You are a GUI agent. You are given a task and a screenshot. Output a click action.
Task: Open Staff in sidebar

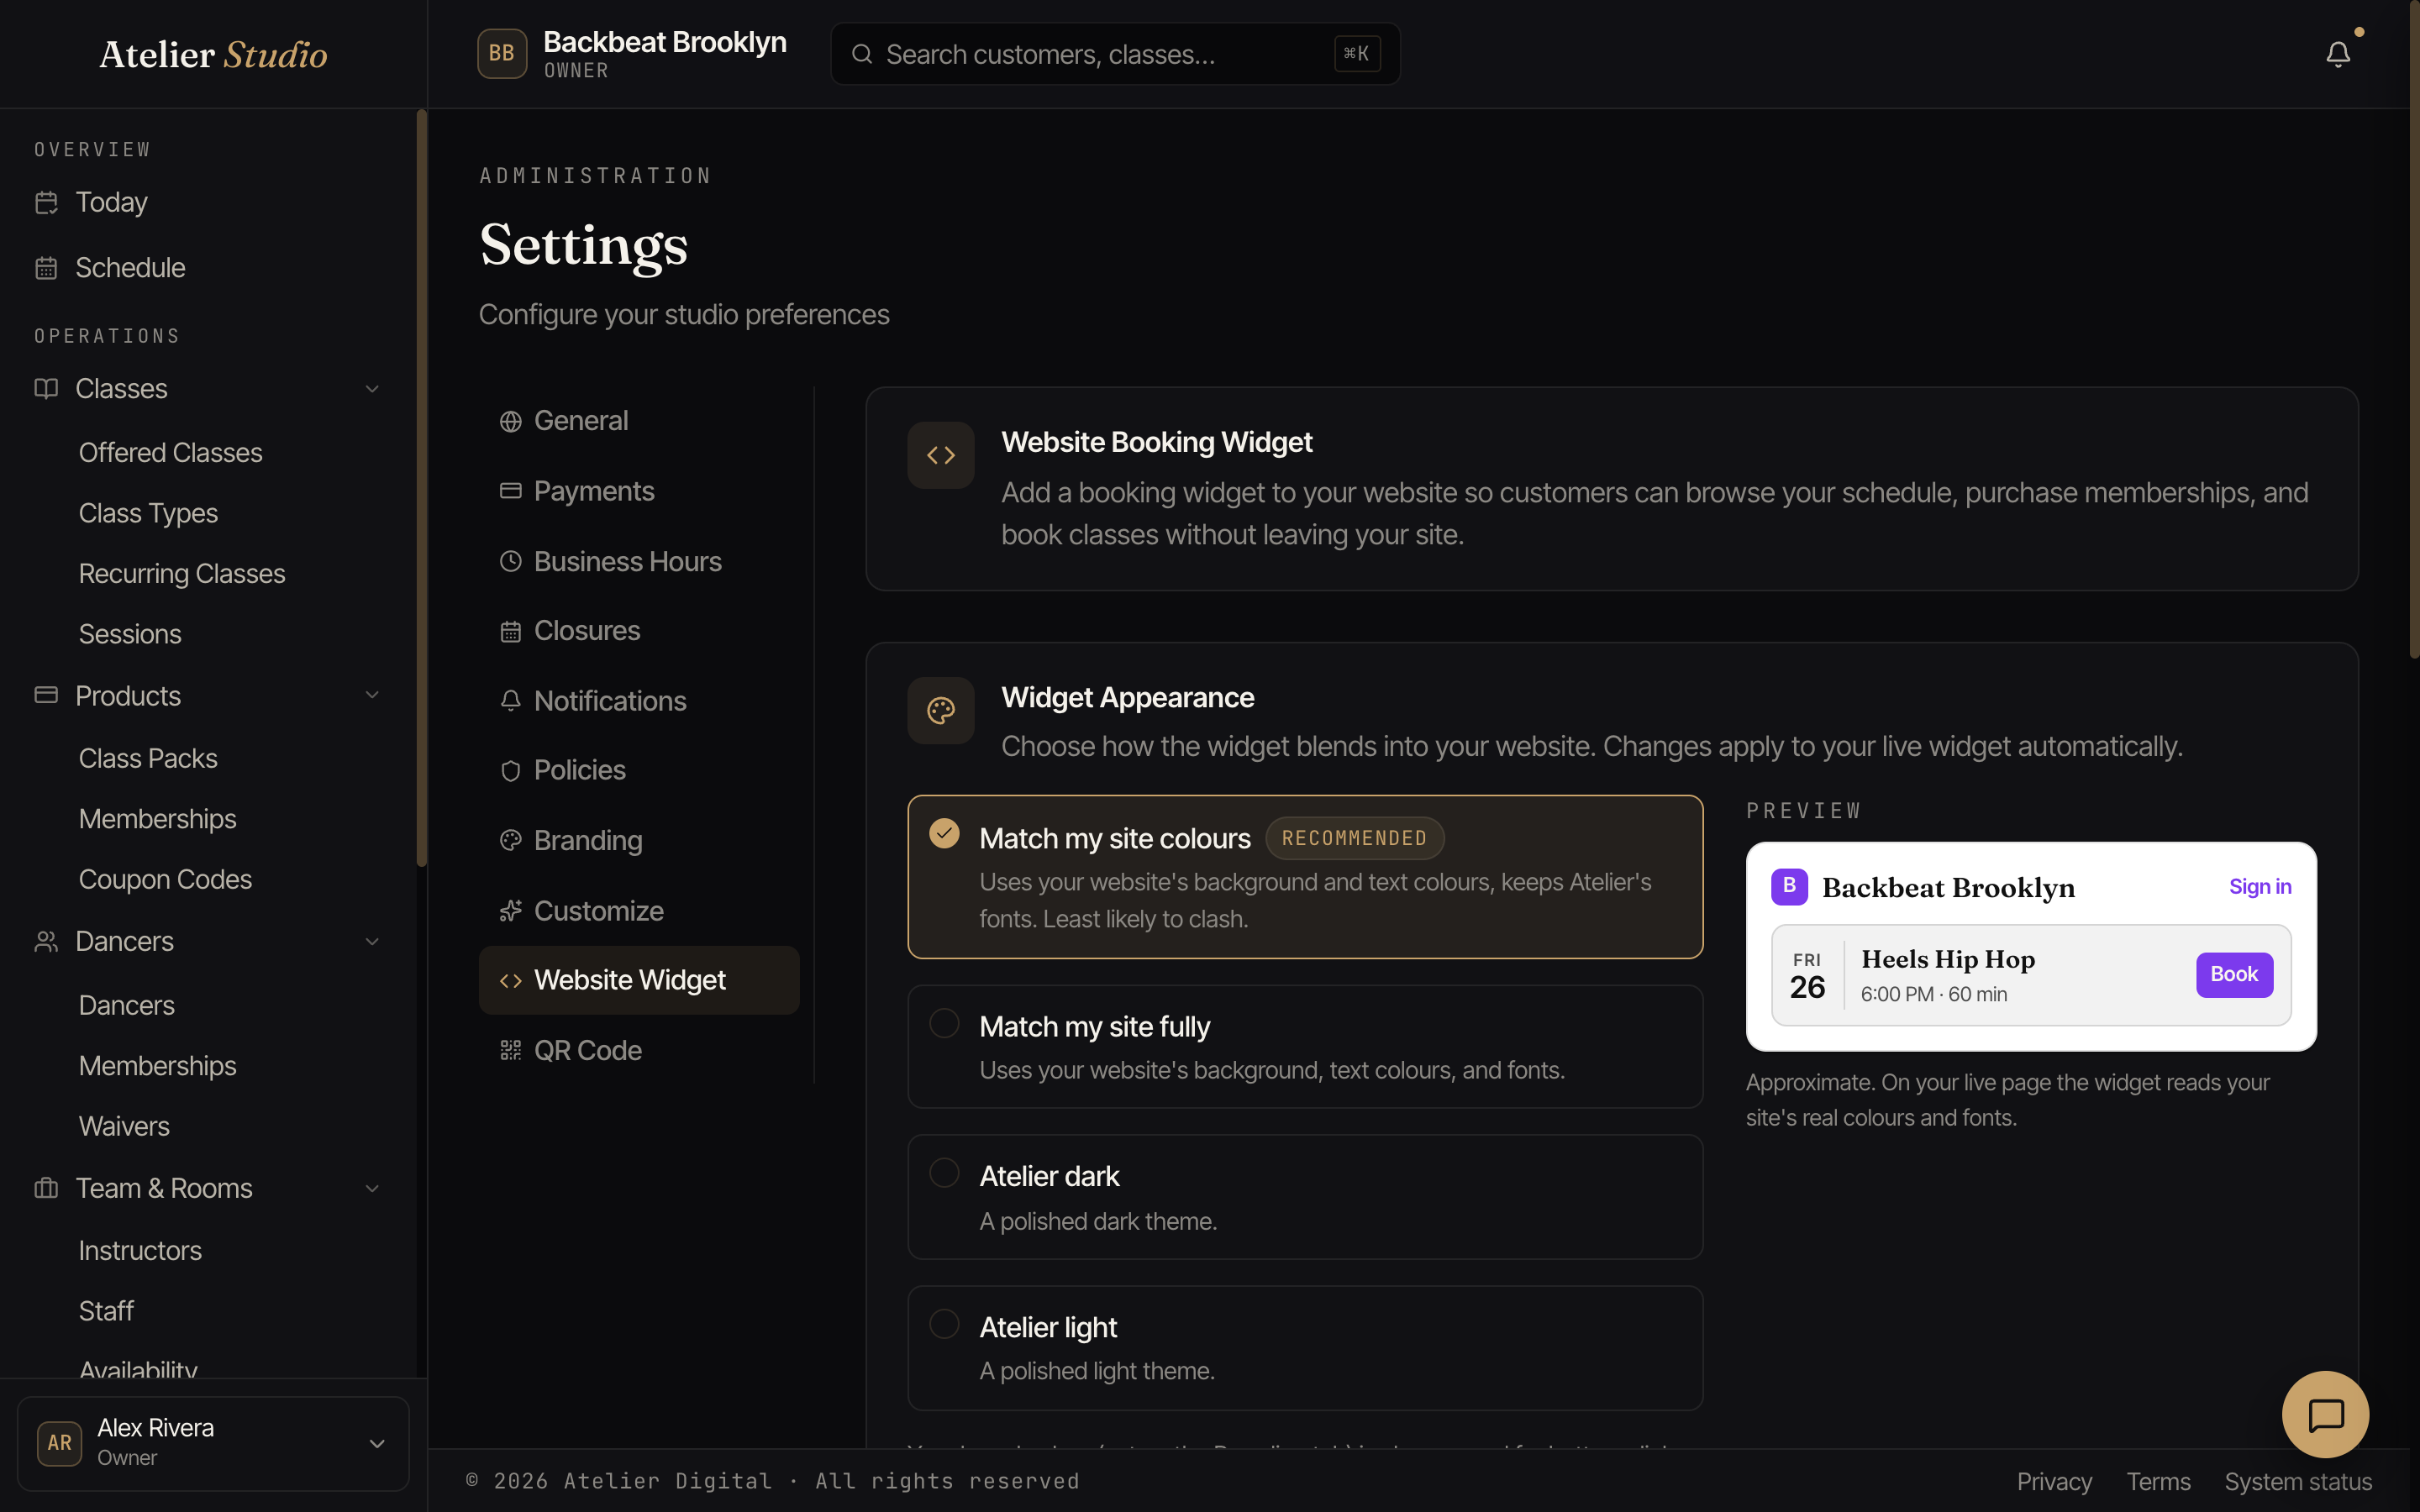(x=106, y=1311)
